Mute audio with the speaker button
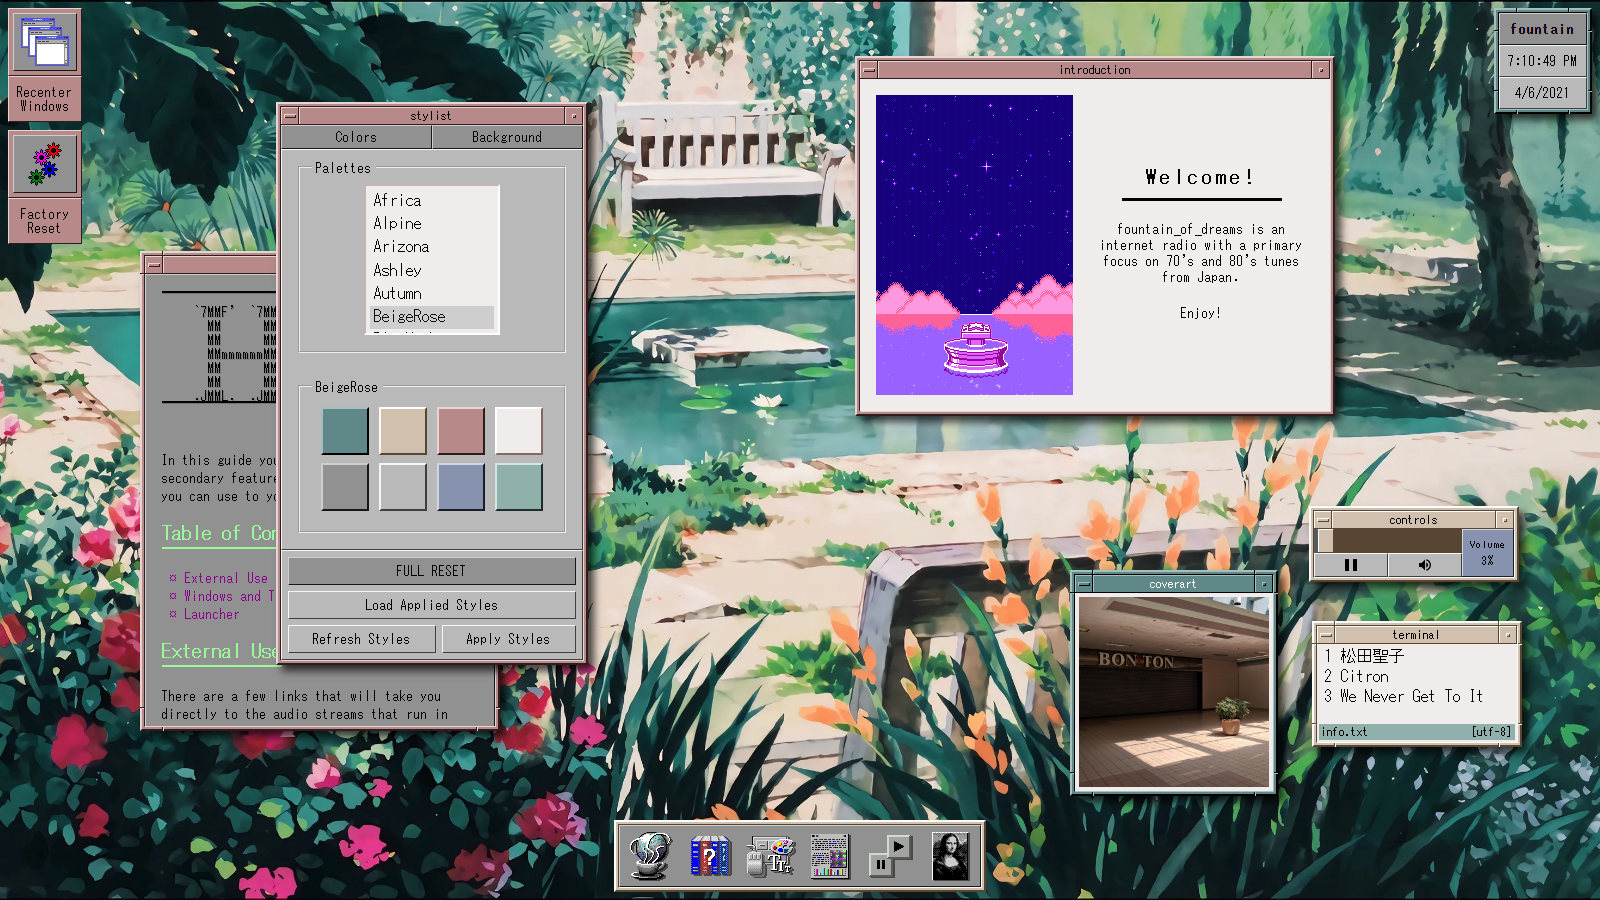 [1424, 565]
